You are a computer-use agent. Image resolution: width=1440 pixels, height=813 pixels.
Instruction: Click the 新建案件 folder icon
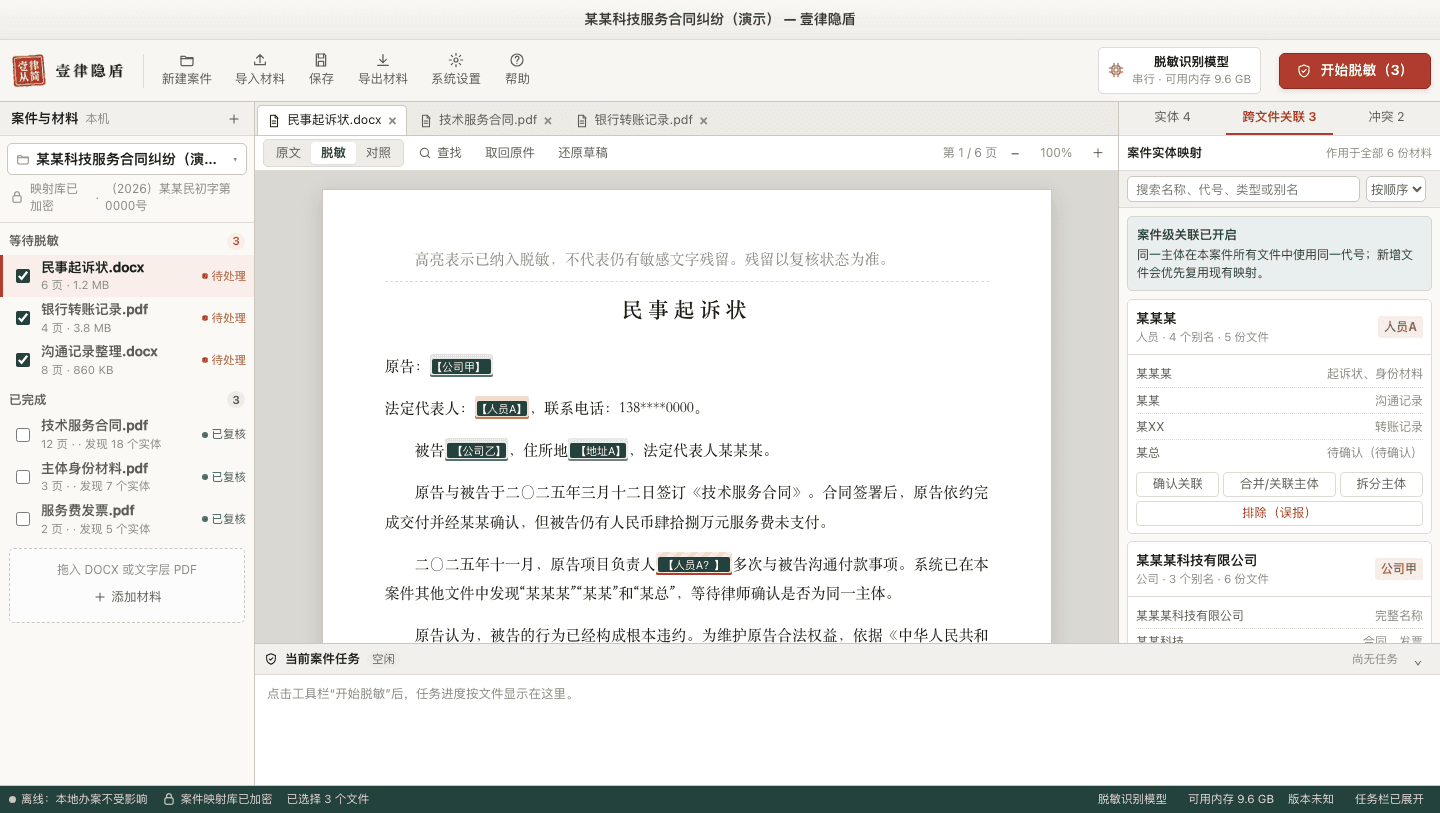(x=187, y=60)
